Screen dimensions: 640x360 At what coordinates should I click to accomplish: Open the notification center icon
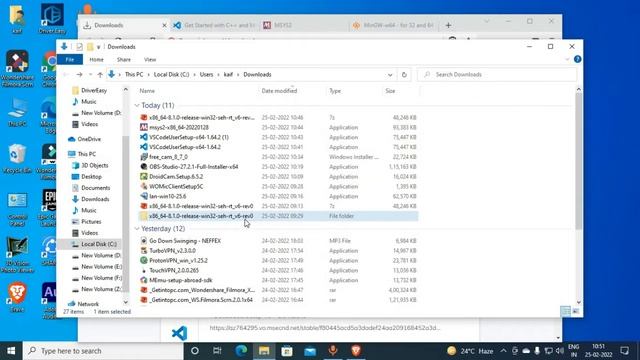[x=624, y=351]
